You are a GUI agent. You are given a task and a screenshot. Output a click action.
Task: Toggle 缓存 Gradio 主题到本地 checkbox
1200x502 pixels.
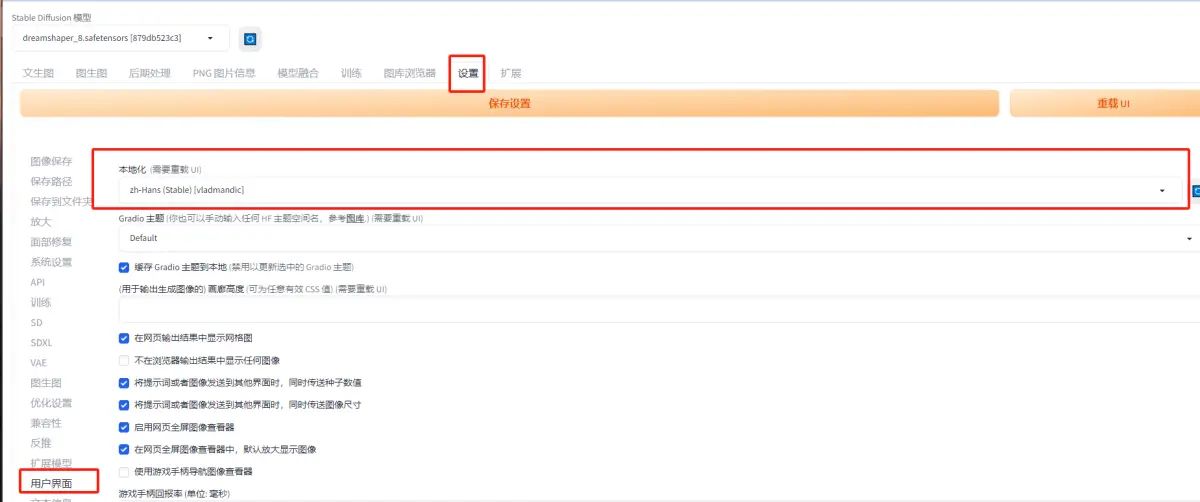point(124,268)
